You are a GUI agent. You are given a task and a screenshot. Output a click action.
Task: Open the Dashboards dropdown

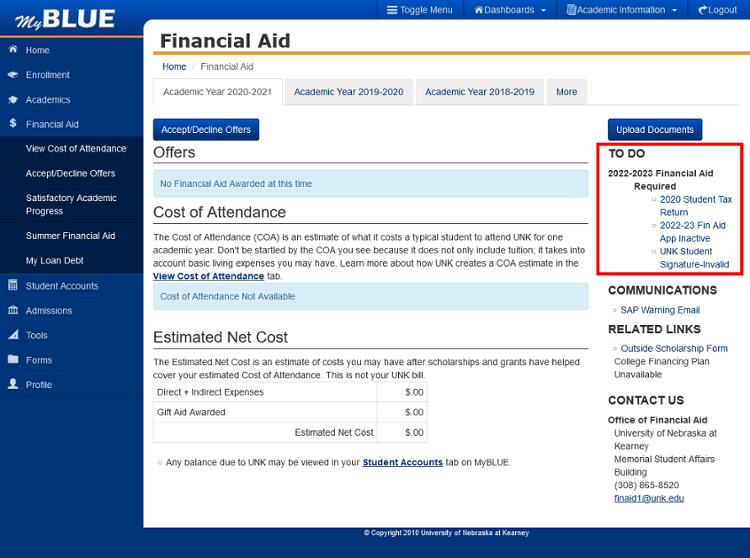(x=510, y=10)
